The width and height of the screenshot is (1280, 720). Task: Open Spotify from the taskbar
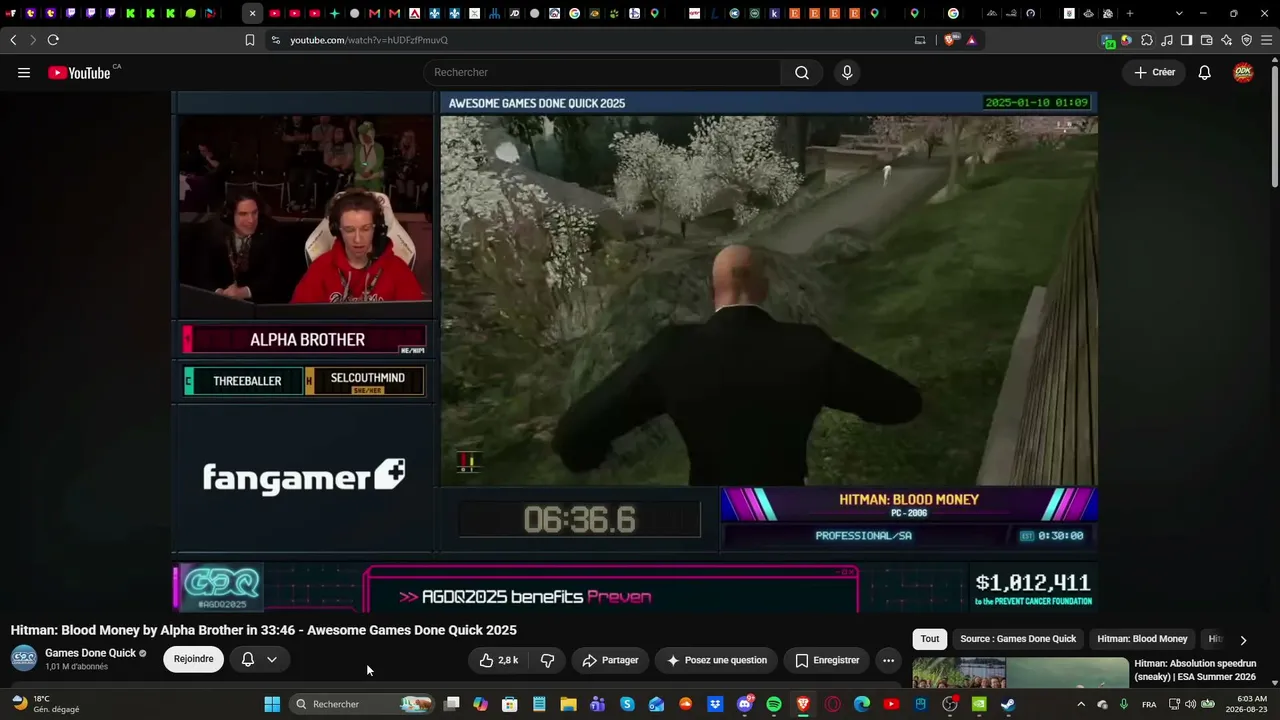pyautogui.click(x=774, y=704)
